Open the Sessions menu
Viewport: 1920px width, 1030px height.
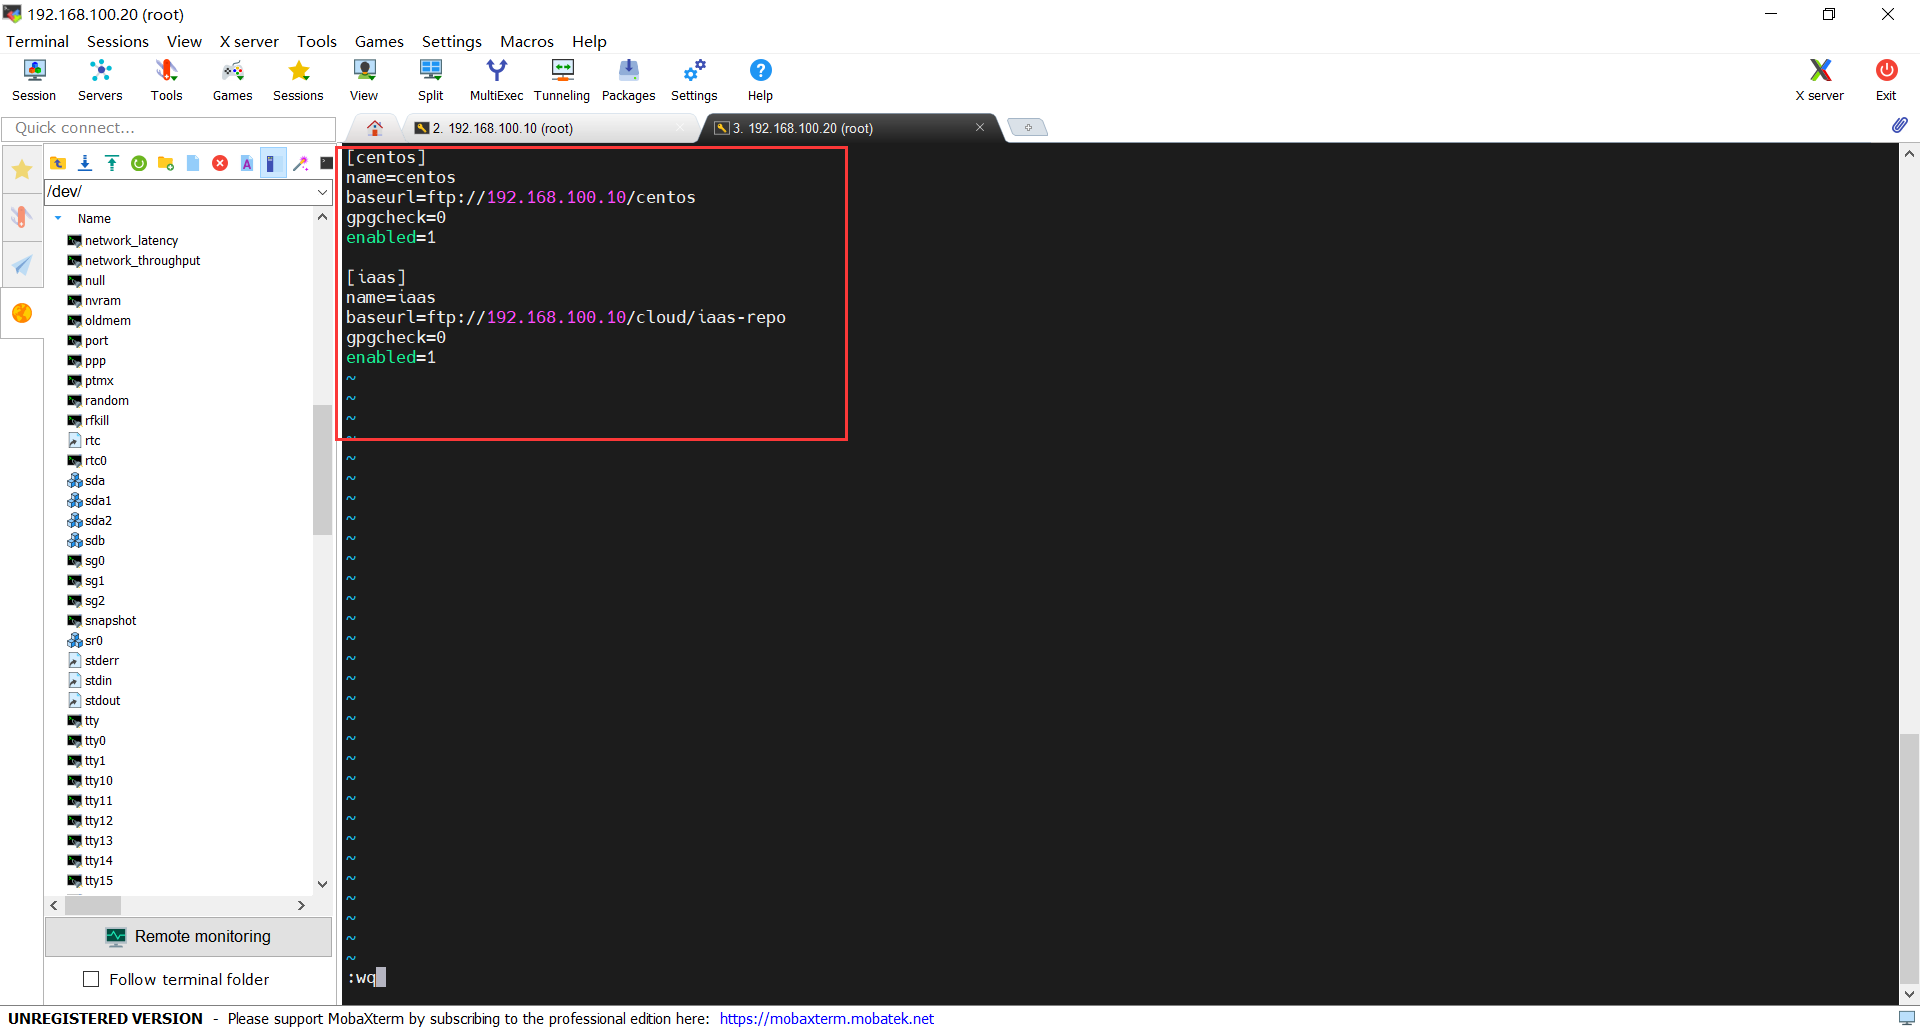[x=117, y=41]
